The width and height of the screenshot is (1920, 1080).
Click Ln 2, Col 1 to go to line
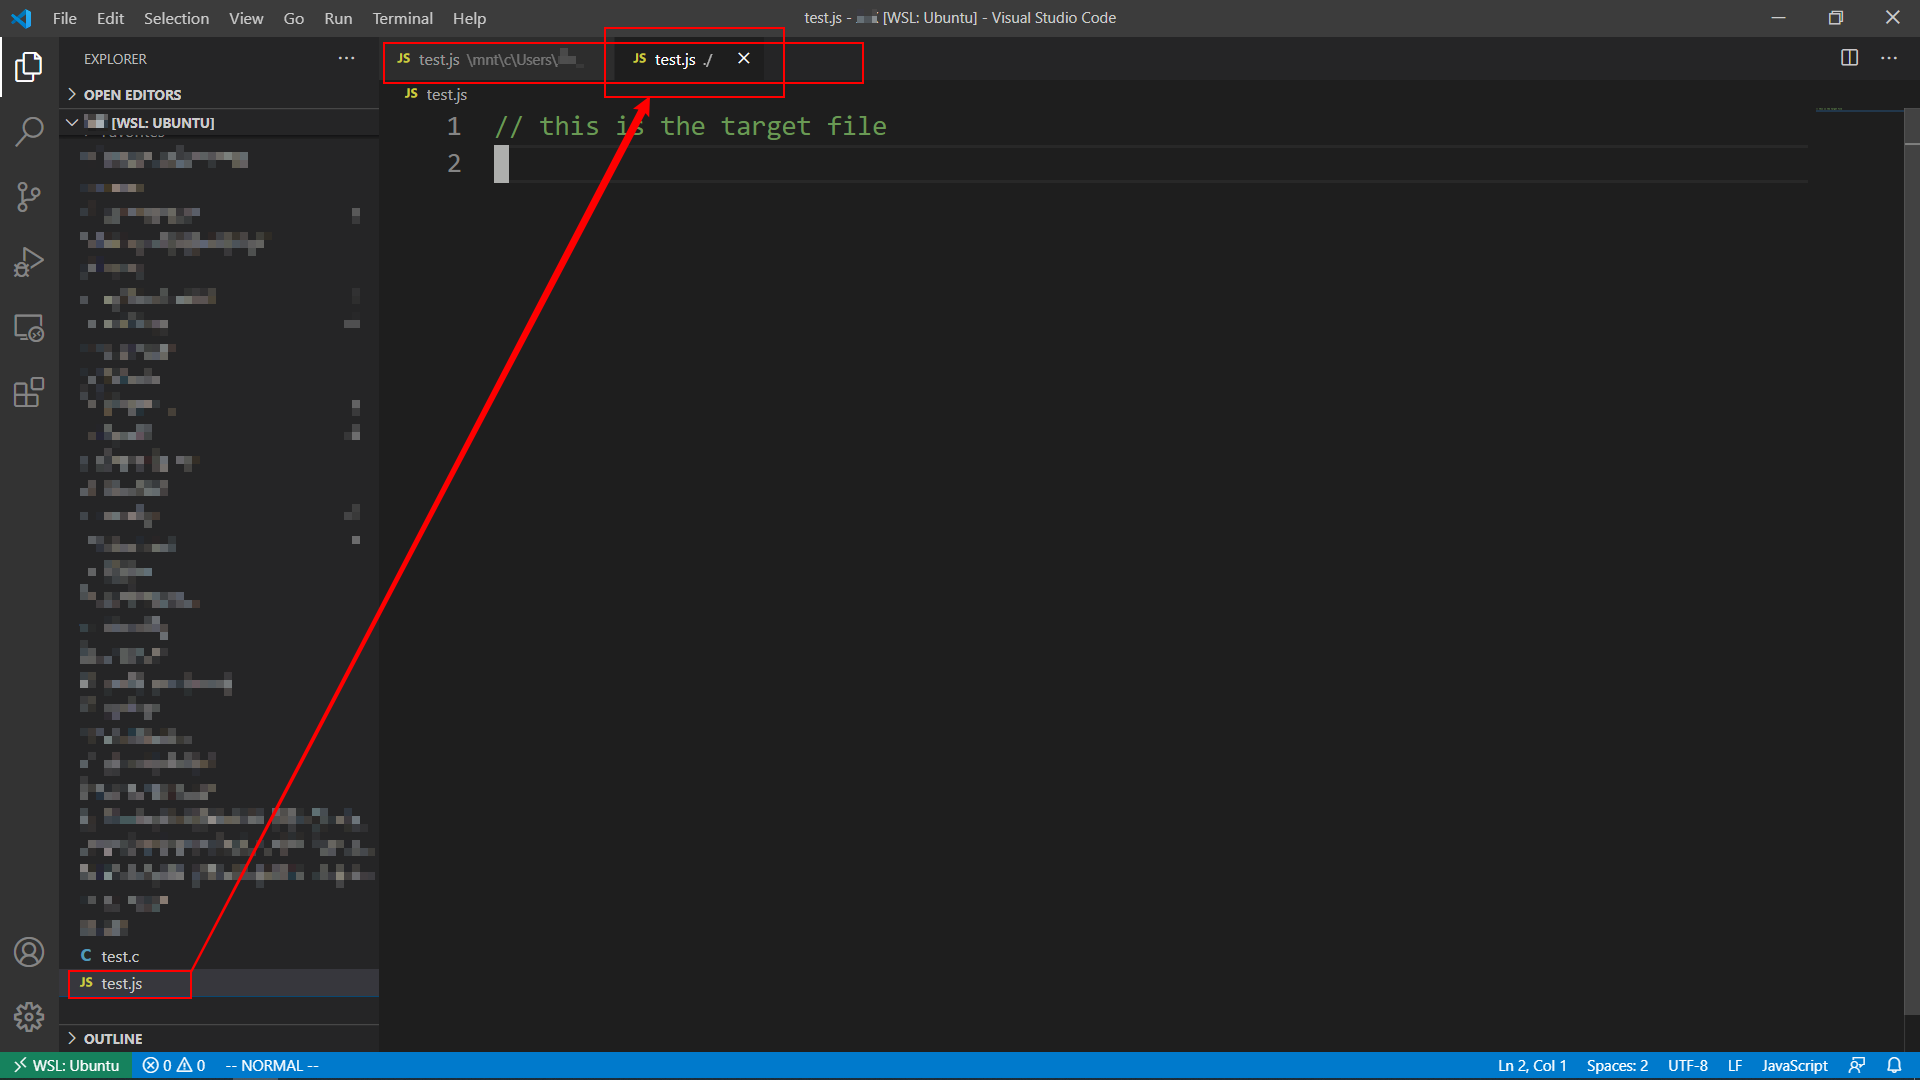point(1531,1065)
